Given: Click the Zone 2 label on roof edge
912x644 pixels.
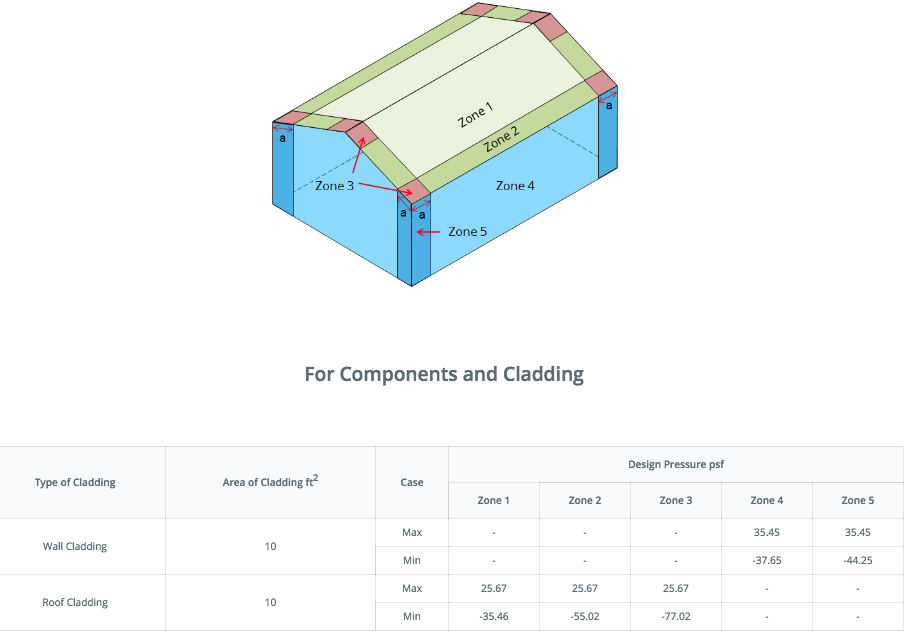Looking at the screenshot, I should tap(501, 140).
